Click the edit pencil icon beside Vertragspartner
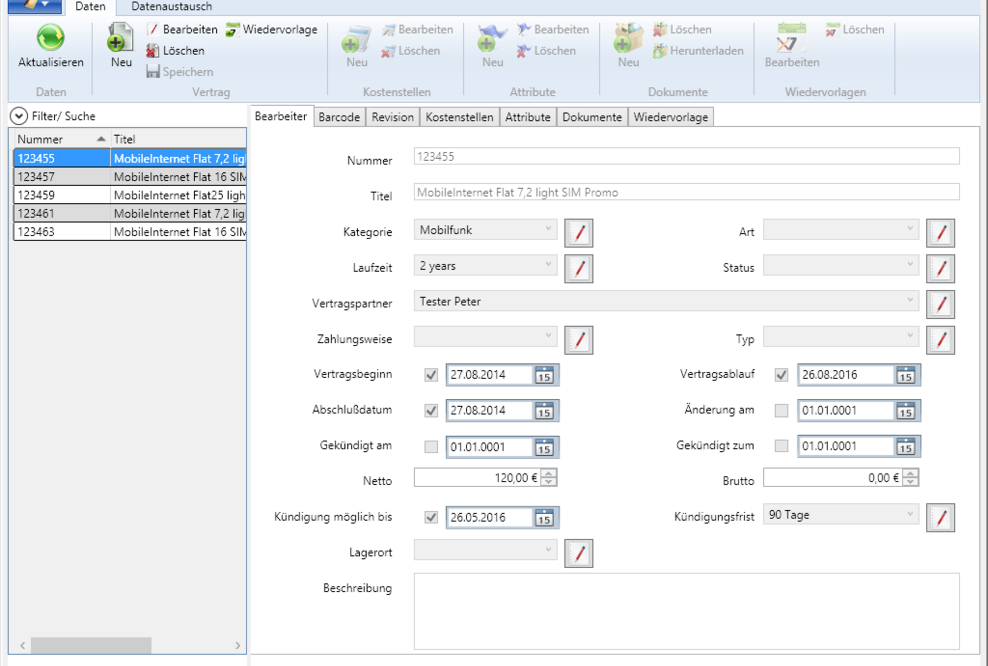Image resolution: width=988 pixels, height=666 pixels. coord(940,303)
